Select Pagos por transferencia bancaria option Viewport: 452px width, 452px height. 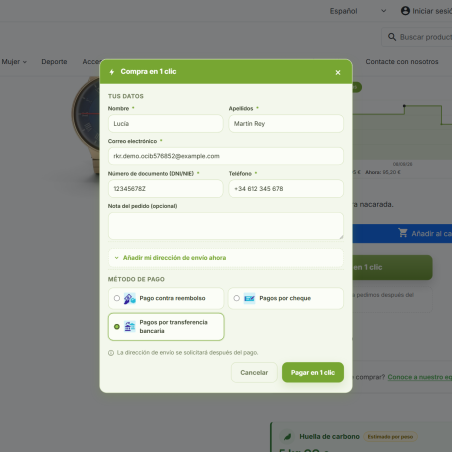166,327
